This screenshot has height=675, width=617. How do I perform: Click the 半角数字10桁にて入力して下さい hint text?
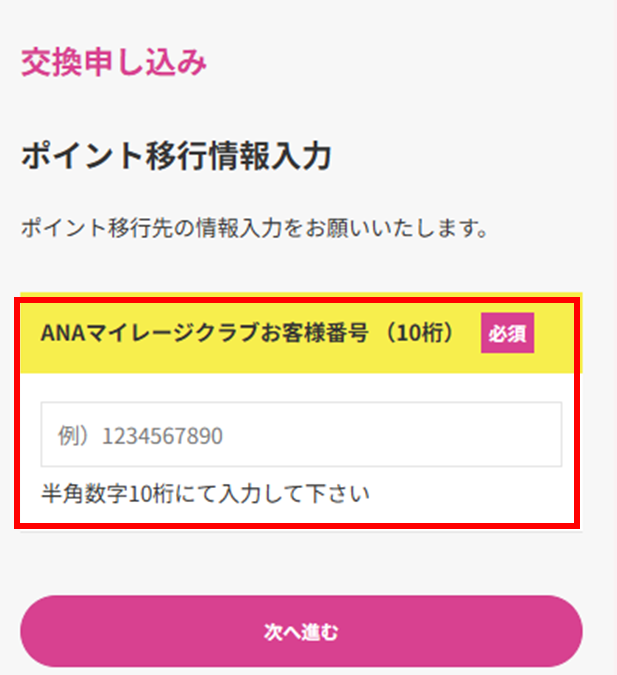click(x=206, y=493)
